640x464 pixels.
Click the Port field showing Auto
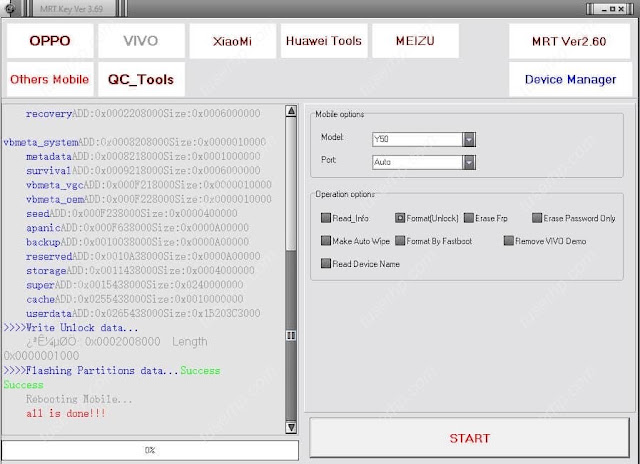pos(418,162)
